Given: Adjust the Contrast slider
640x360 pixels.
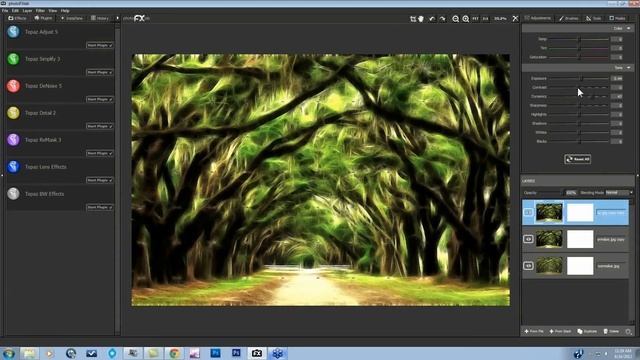Looking at the screenshot, I should (579, 87).
